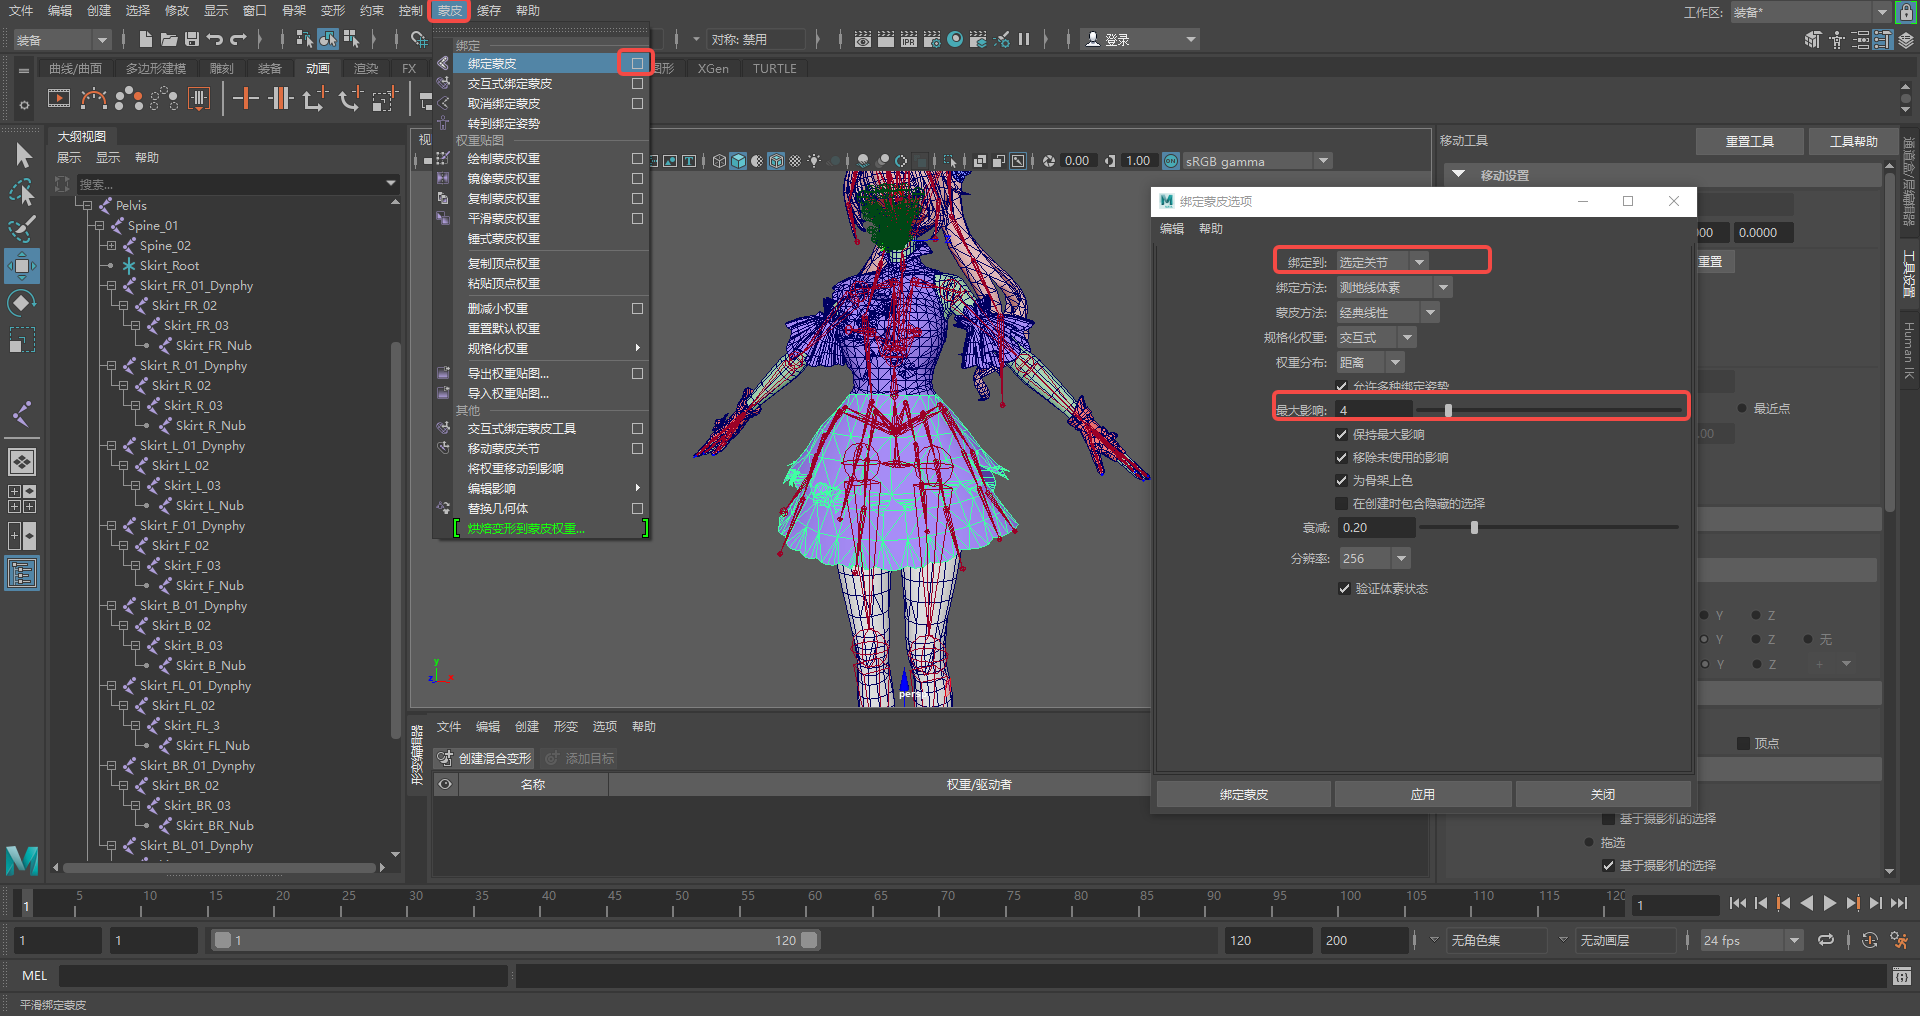Click 应用 button in options dialog

[1422, 794]
